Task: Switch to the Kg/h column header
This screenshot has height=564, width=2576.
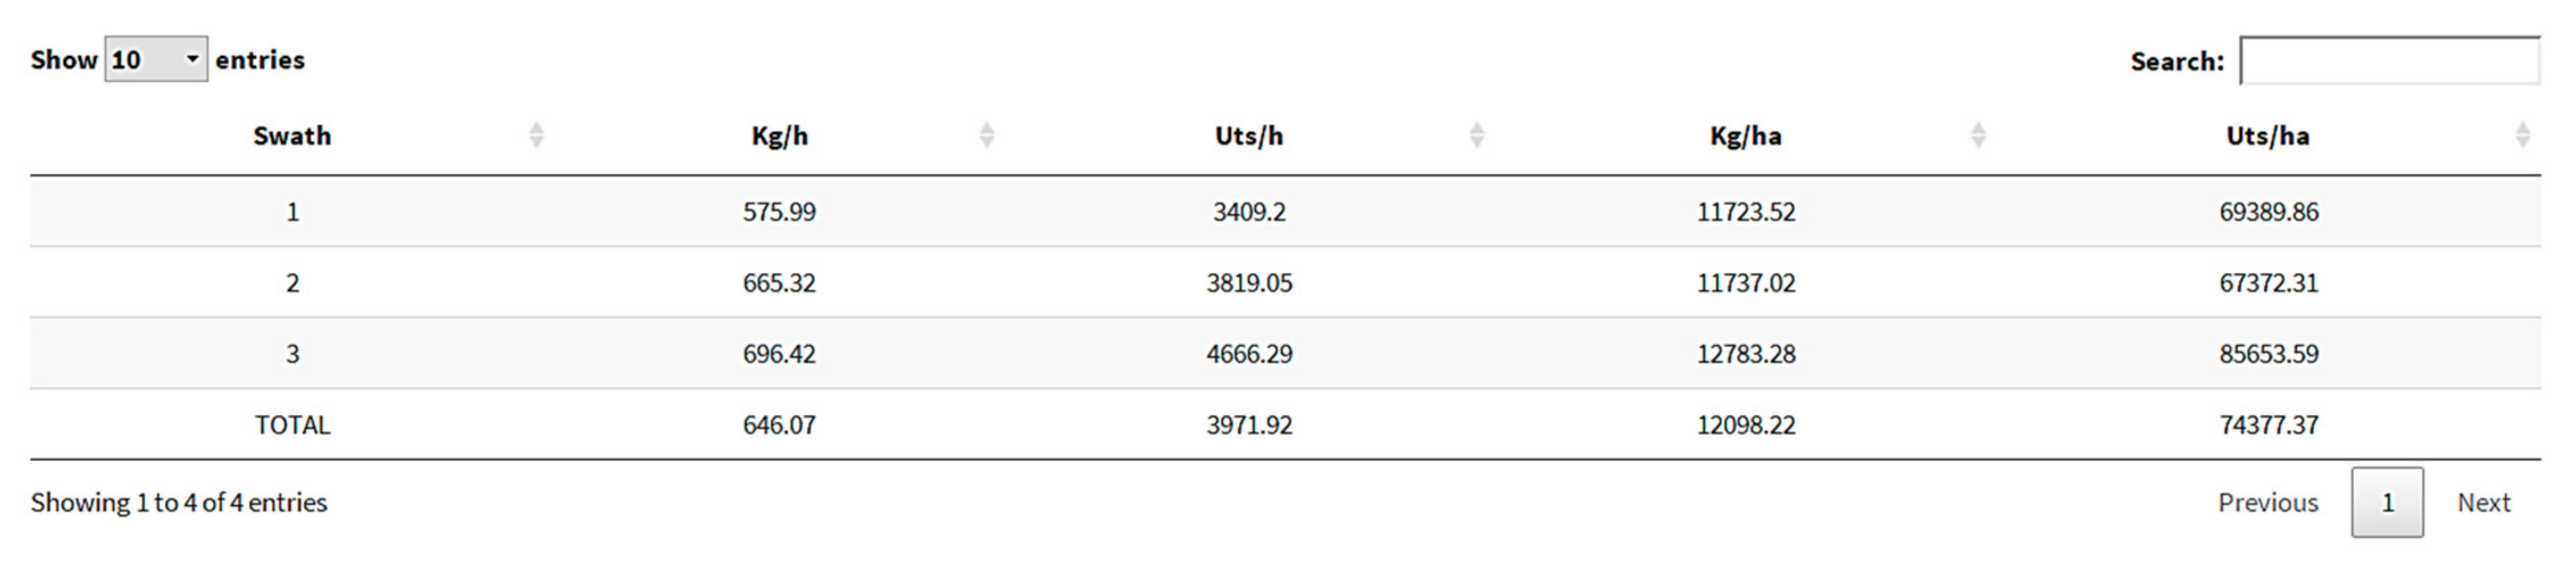Action: 778,136
